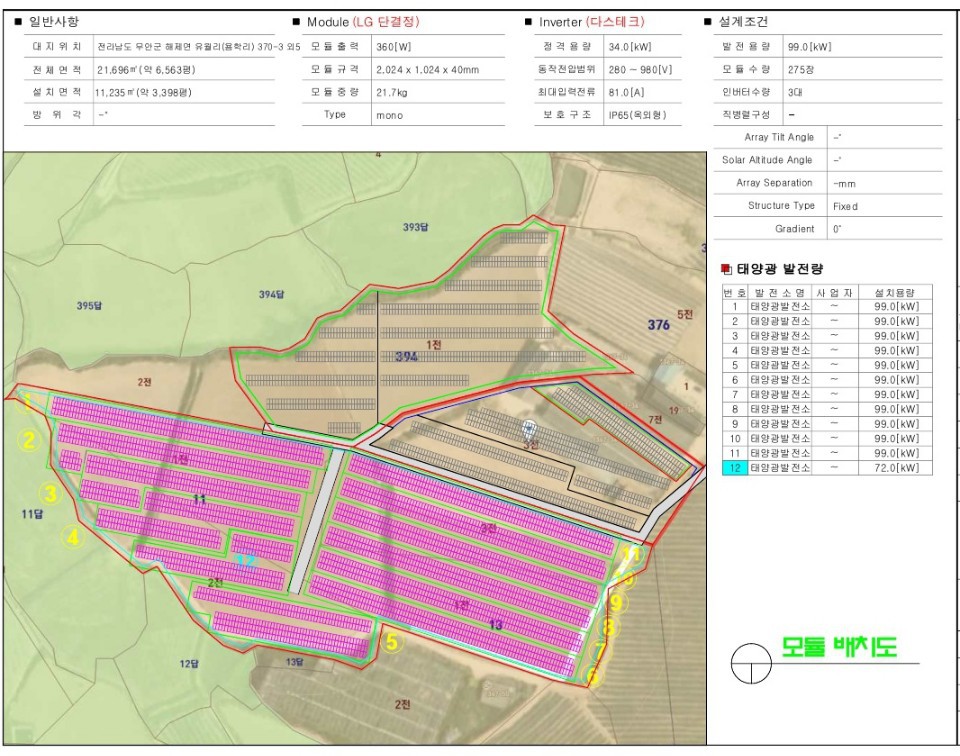The width and height of the screenshot is (960, 756).
Task: Select the green 모듈 배치도 title
Action: point(839,646)
